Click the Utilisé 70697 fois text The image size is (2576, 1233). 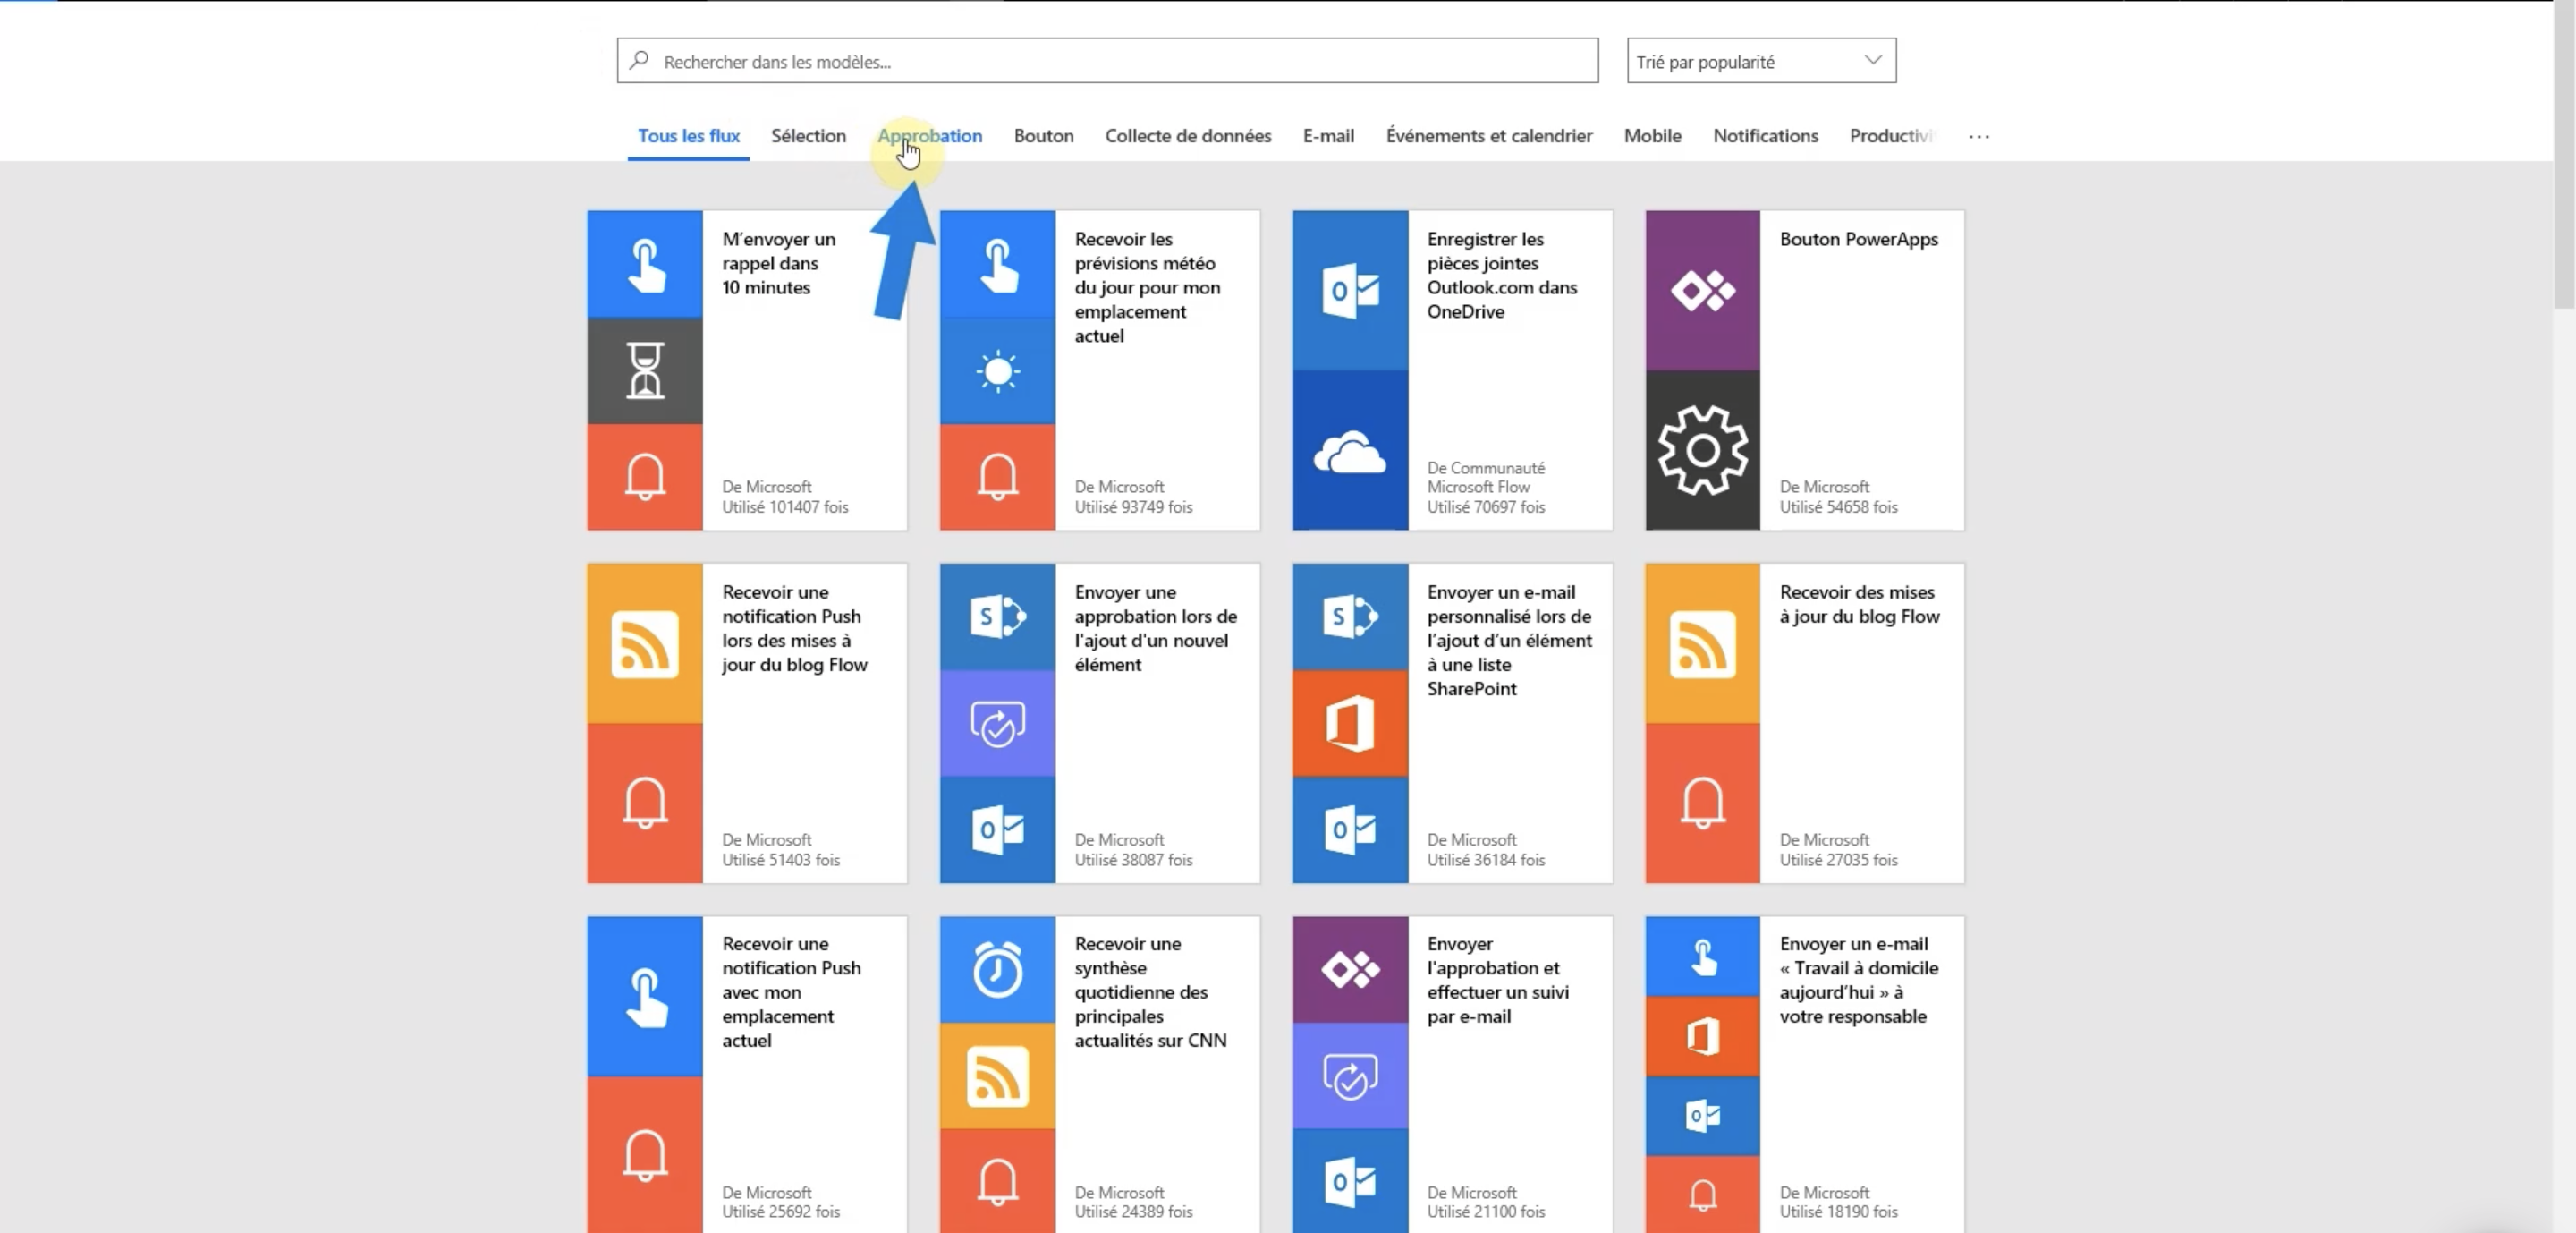1485,507
